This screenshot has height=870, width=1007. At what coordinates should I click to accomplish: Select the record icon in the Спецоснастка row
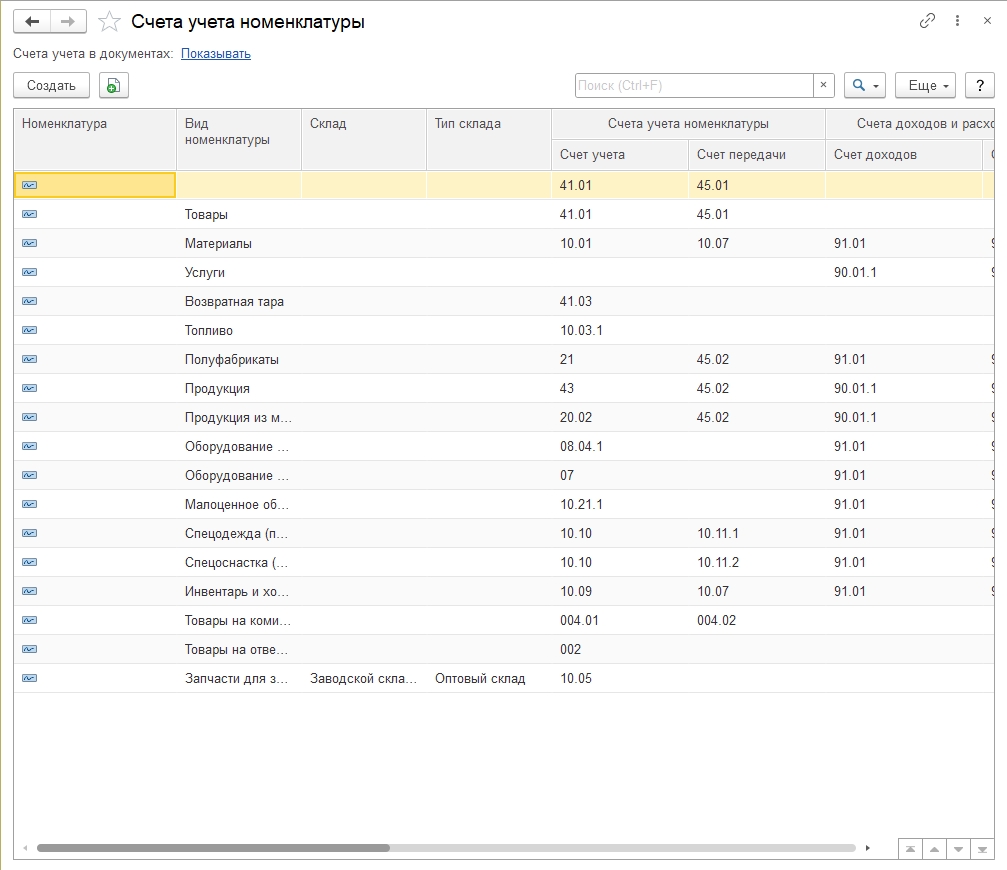[x=30, y=562]
